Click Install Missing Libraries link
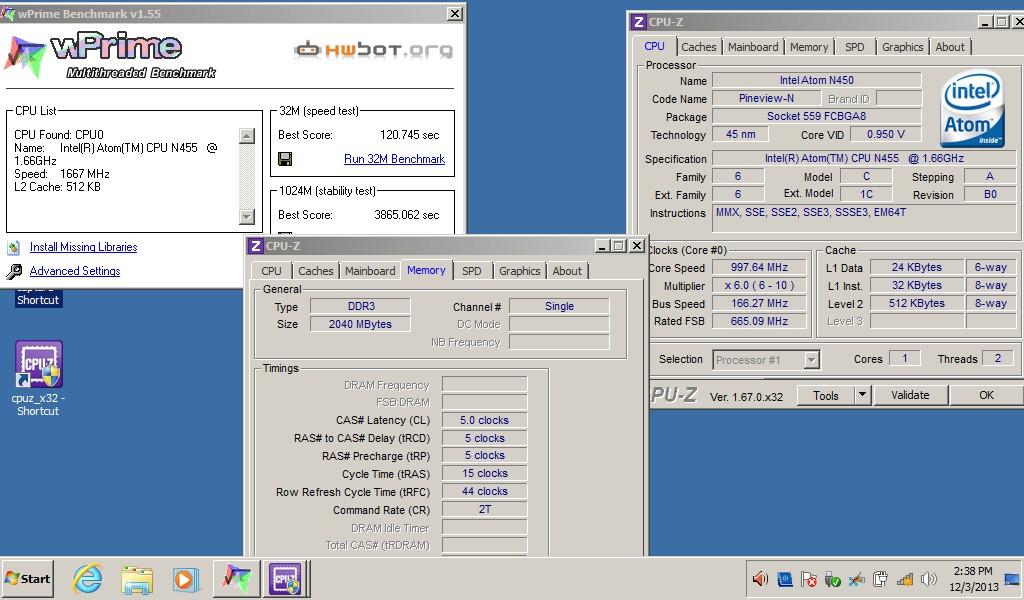 (84, 247)
